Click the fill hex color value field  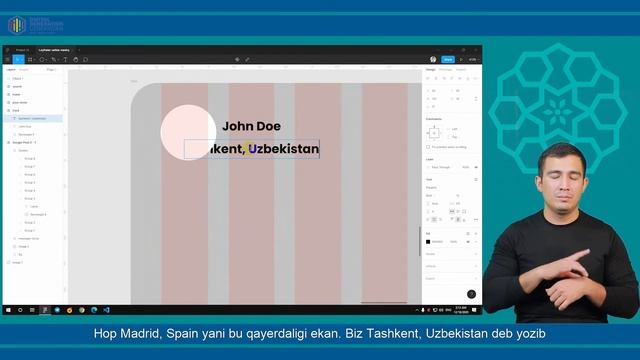pos(437,242)
